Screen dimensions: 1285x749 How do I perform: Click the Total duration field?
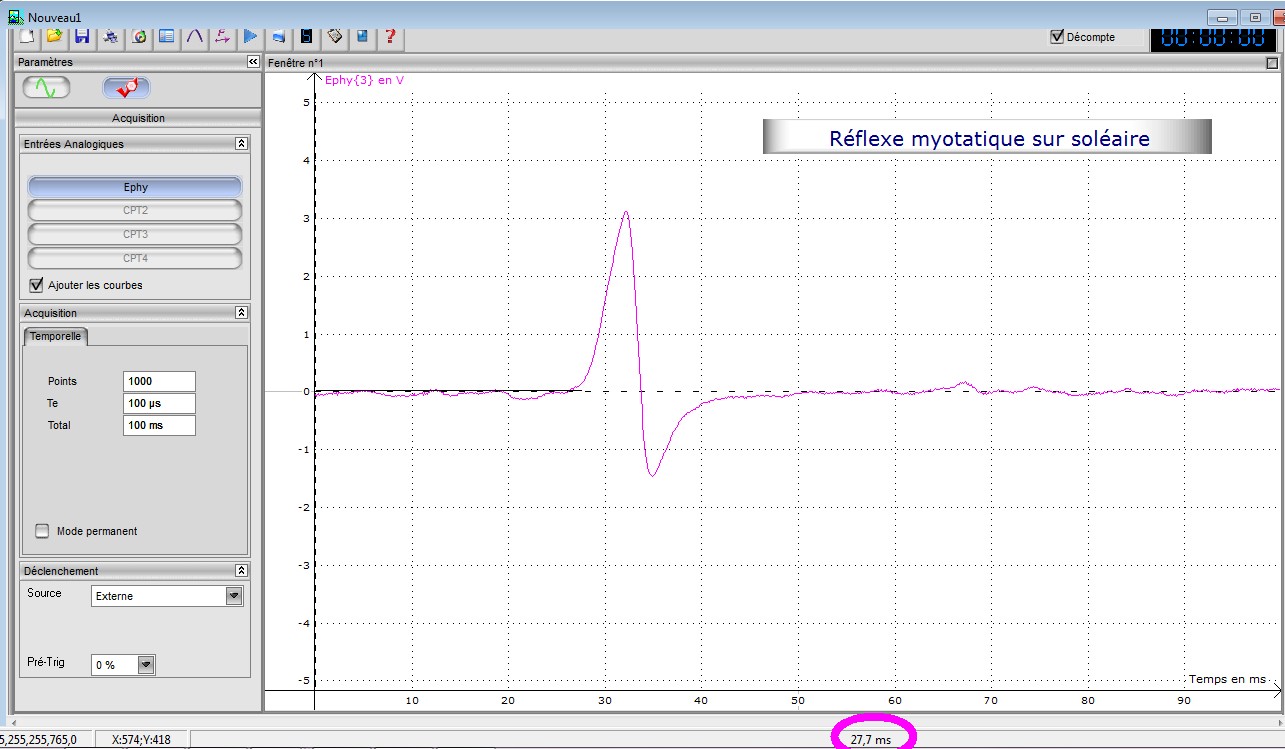click(x=159, y=425)
